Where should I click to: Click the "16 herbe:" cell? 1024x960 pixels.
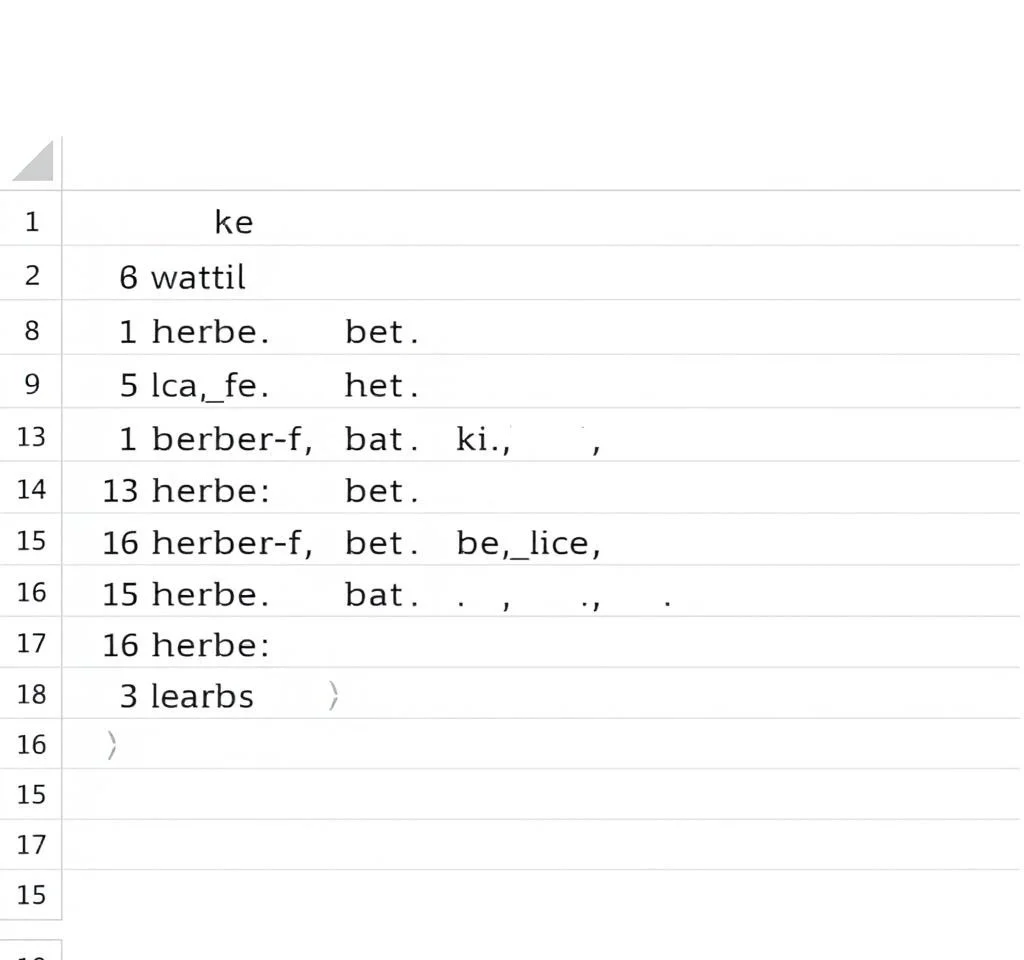(x=185, y=644)
